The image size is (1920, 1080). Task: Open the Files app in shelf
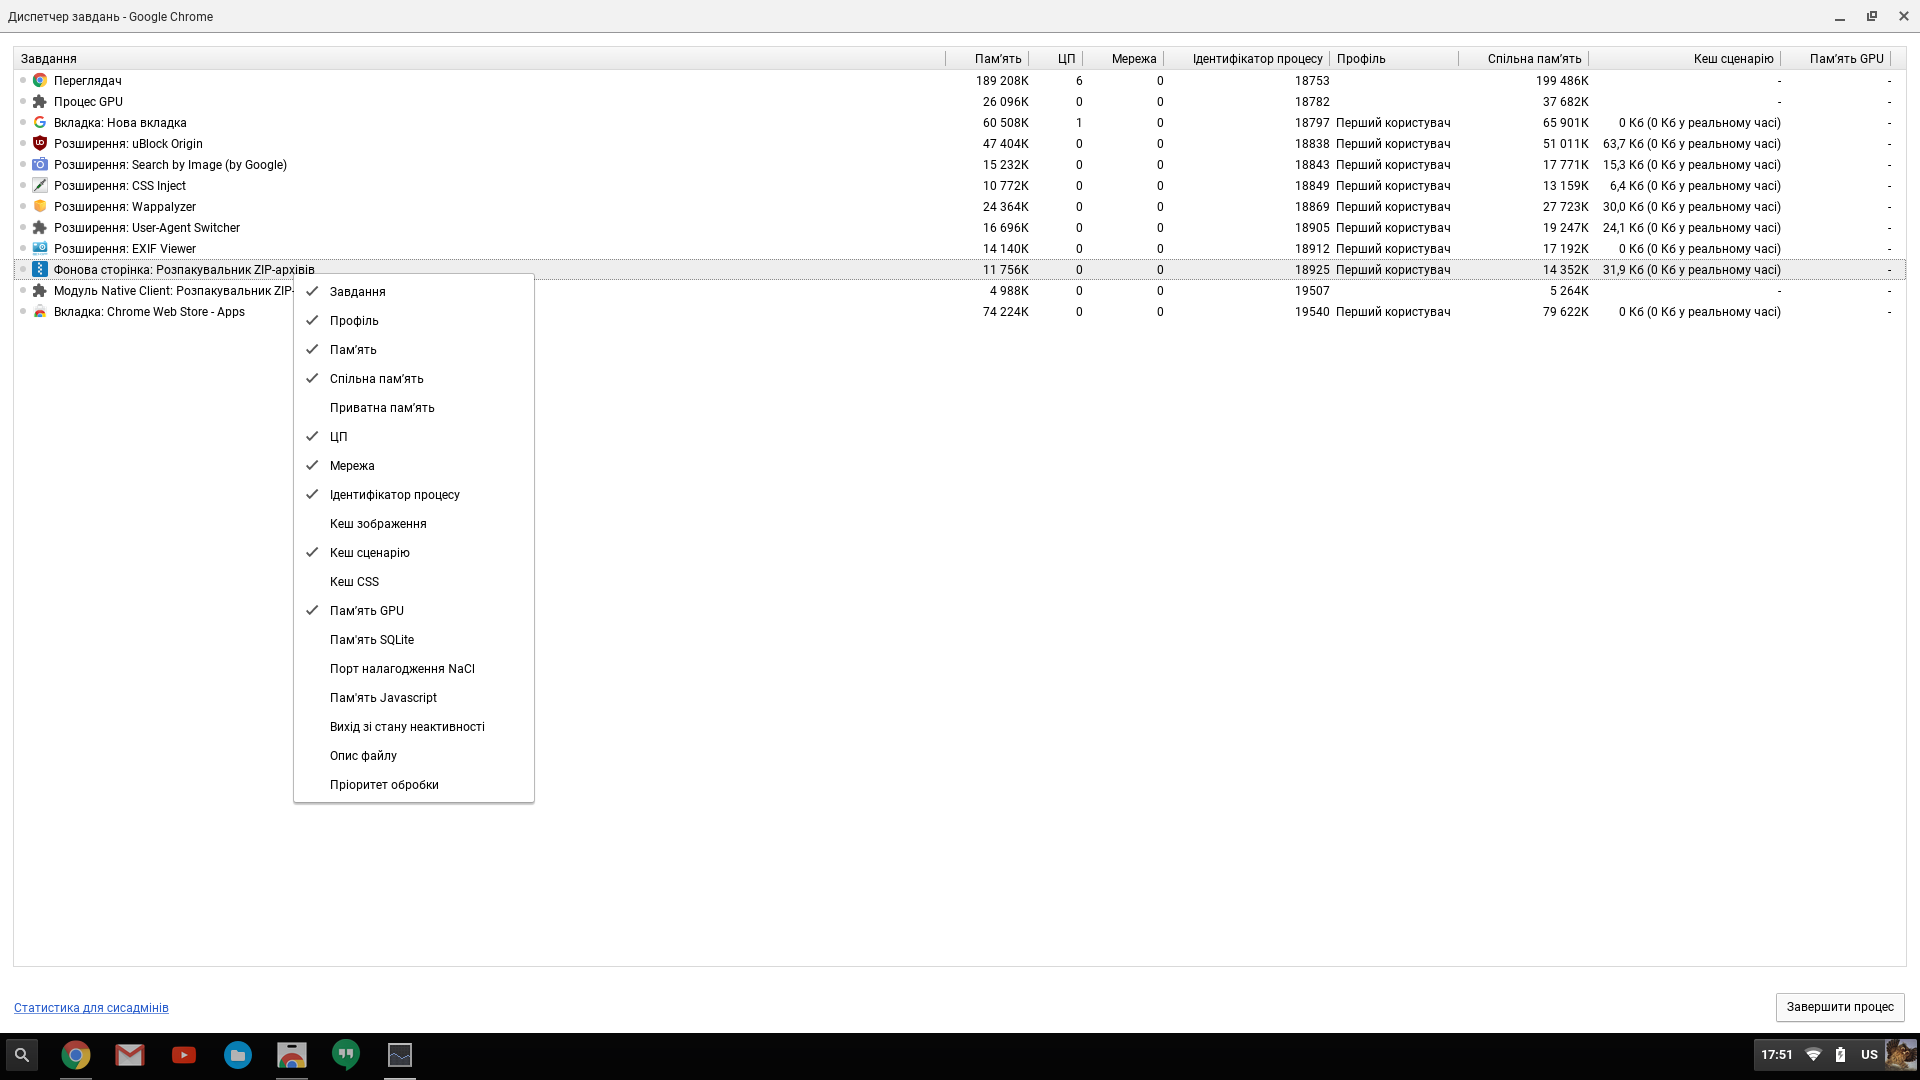pos(237,1055)
